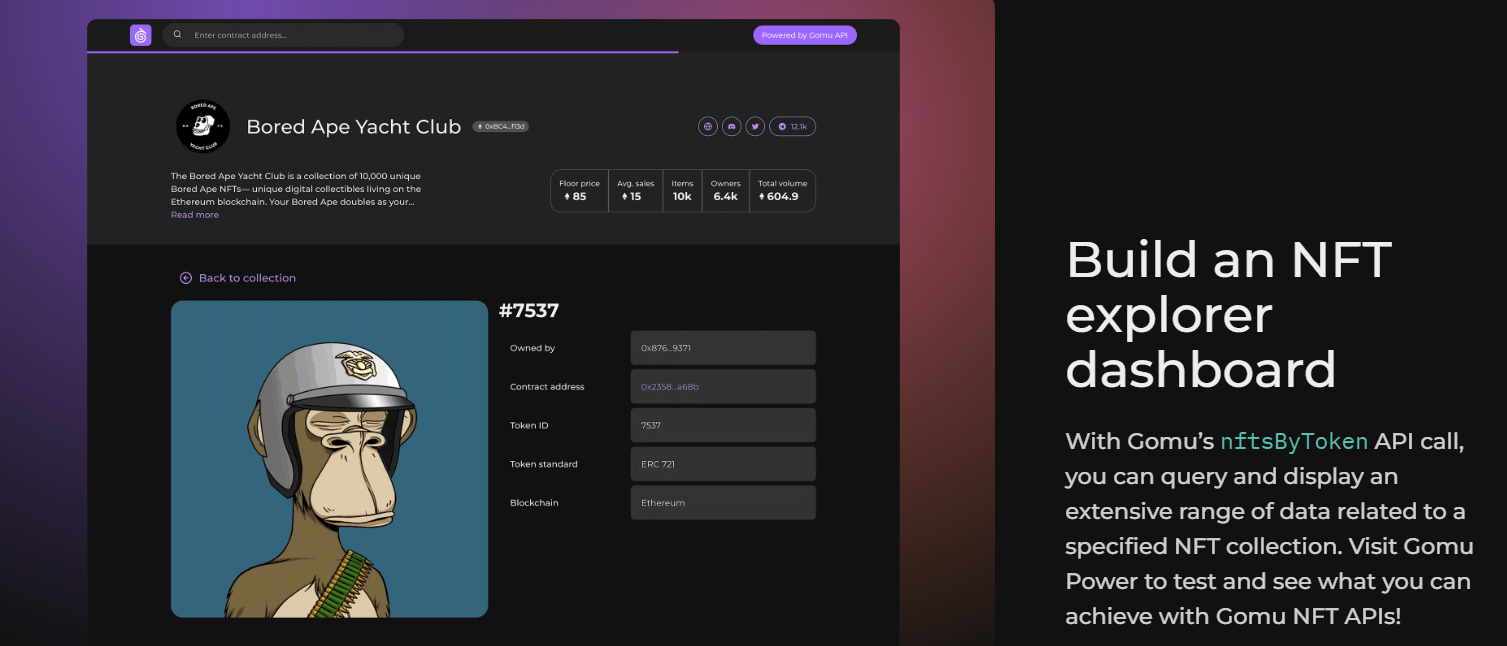Expand description with Read more
1507x646 pixels.
coord(195,215)
